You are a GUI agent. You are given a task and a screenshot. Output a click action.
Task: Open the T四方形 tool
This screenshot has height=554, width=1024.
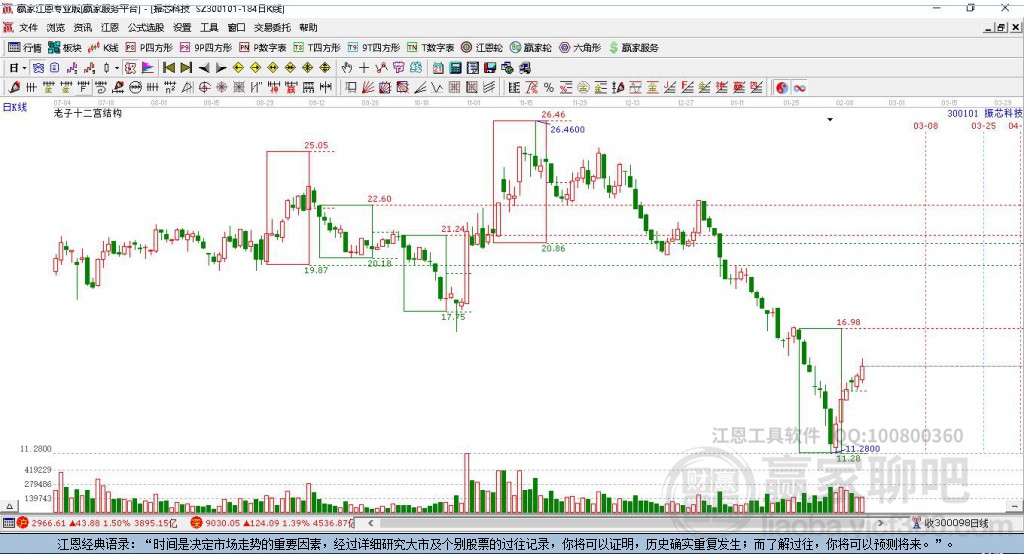(317, 48)
